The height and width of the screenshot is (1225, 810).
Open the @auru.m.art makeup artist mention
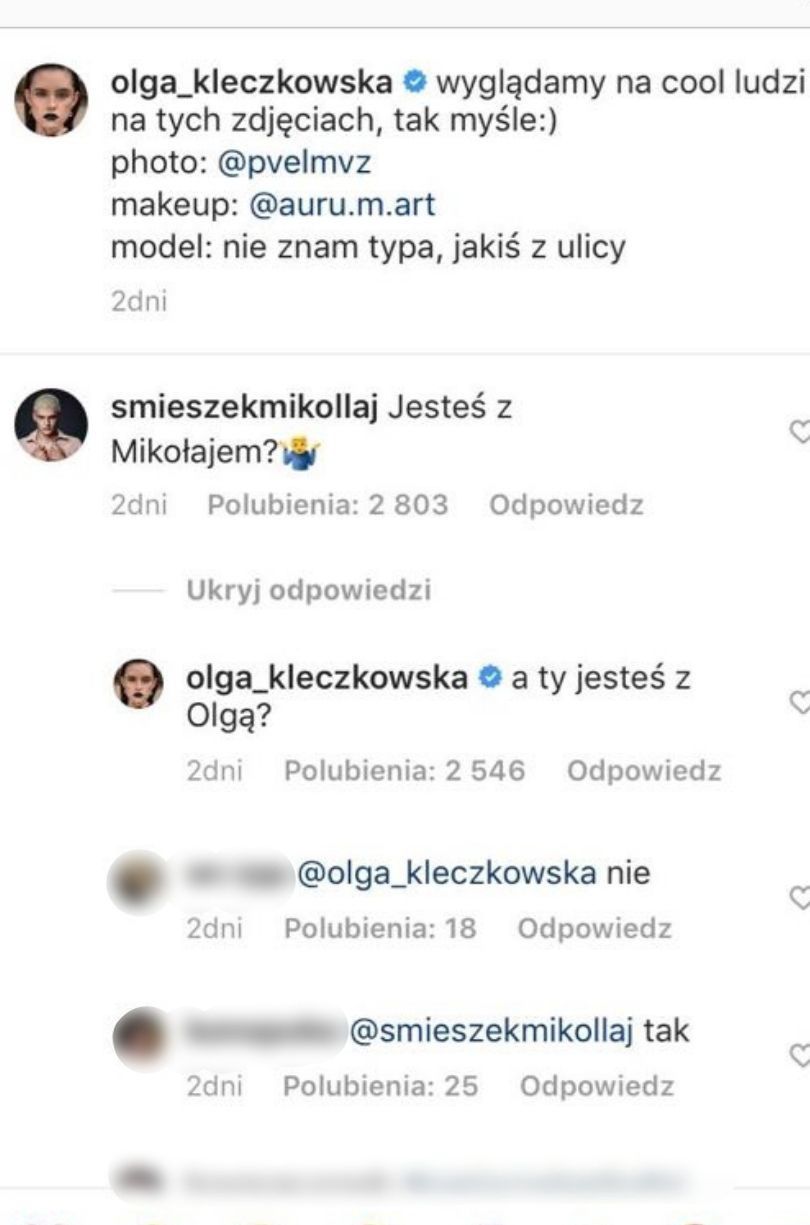click(x=342, y=206)
